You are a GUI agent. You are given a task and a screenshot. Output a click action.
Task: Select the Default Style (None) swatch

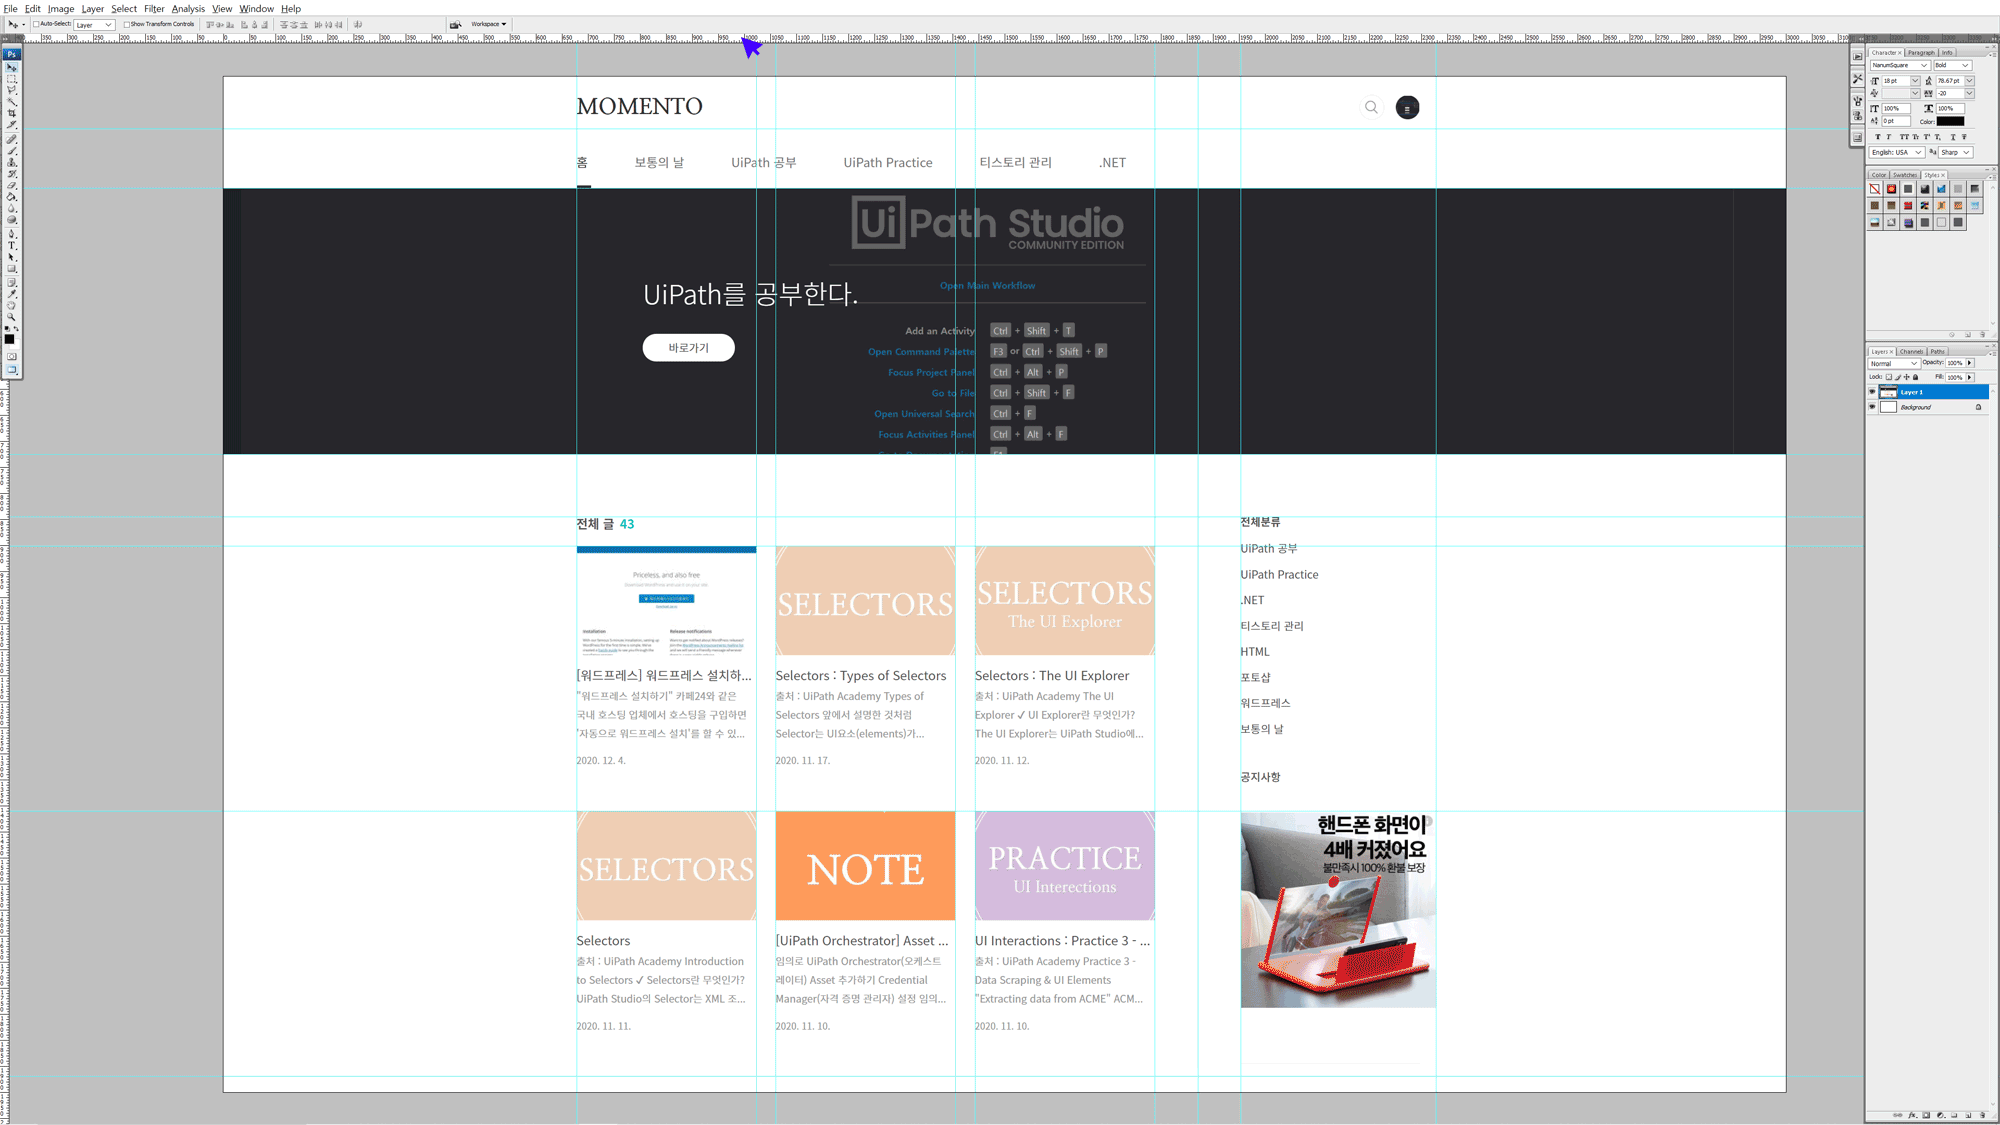coord(1875,188)
